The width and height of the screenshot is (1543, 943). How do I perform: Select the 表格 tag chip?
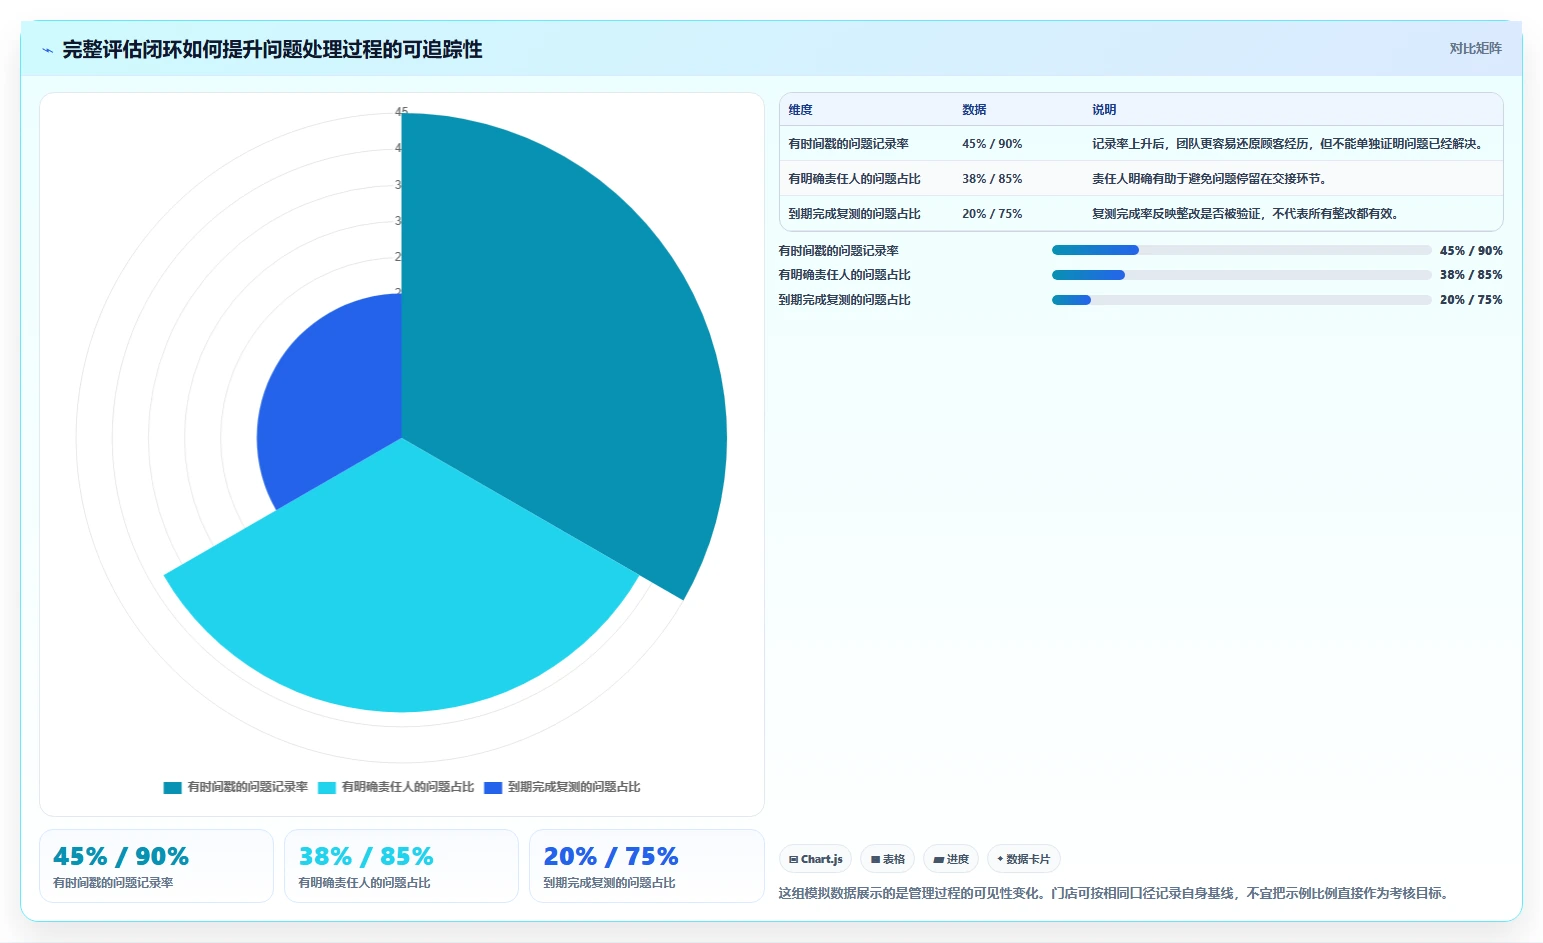(x=887, y=859)
